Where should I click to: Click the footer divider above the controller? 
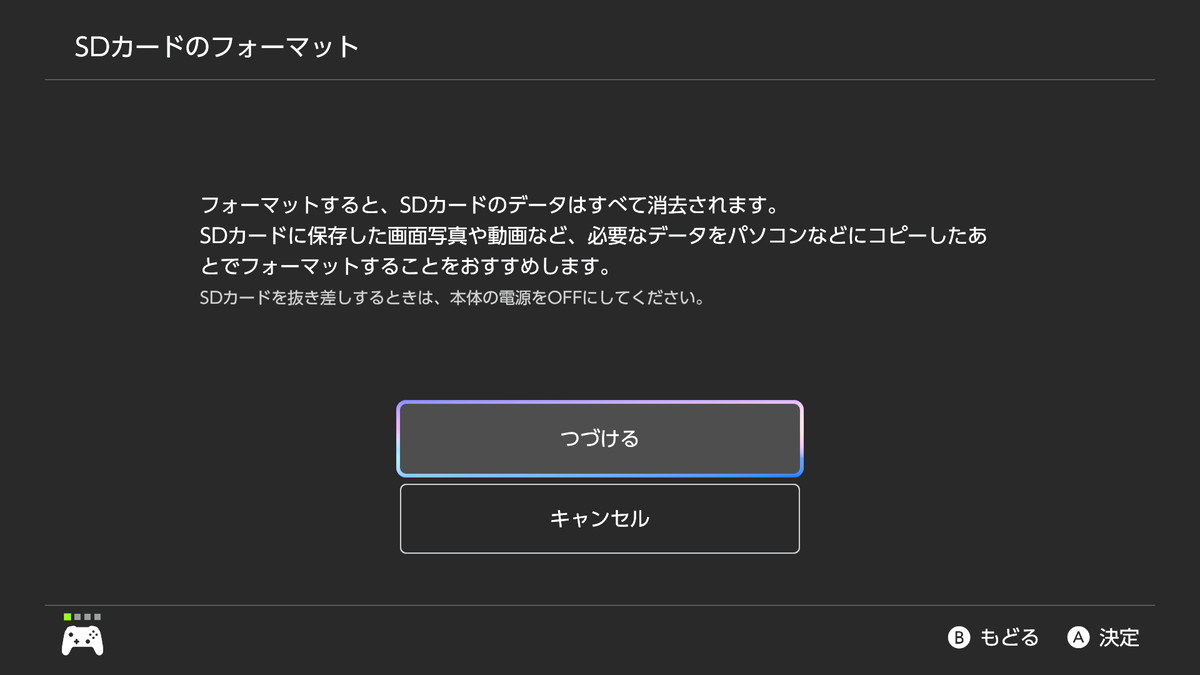[600, 605]
